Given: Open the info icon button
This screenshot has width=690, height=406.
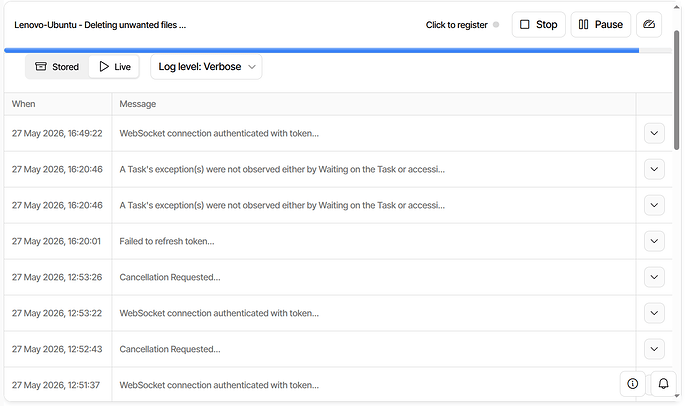Looking at the screenshot, I should [x=632, y=384].
